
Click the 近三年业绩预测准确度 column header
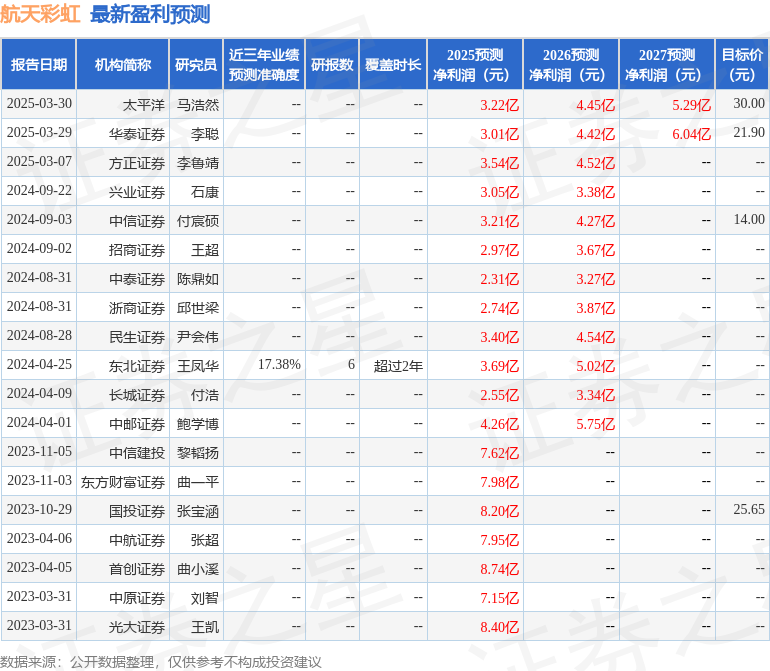tap(264, 64)
